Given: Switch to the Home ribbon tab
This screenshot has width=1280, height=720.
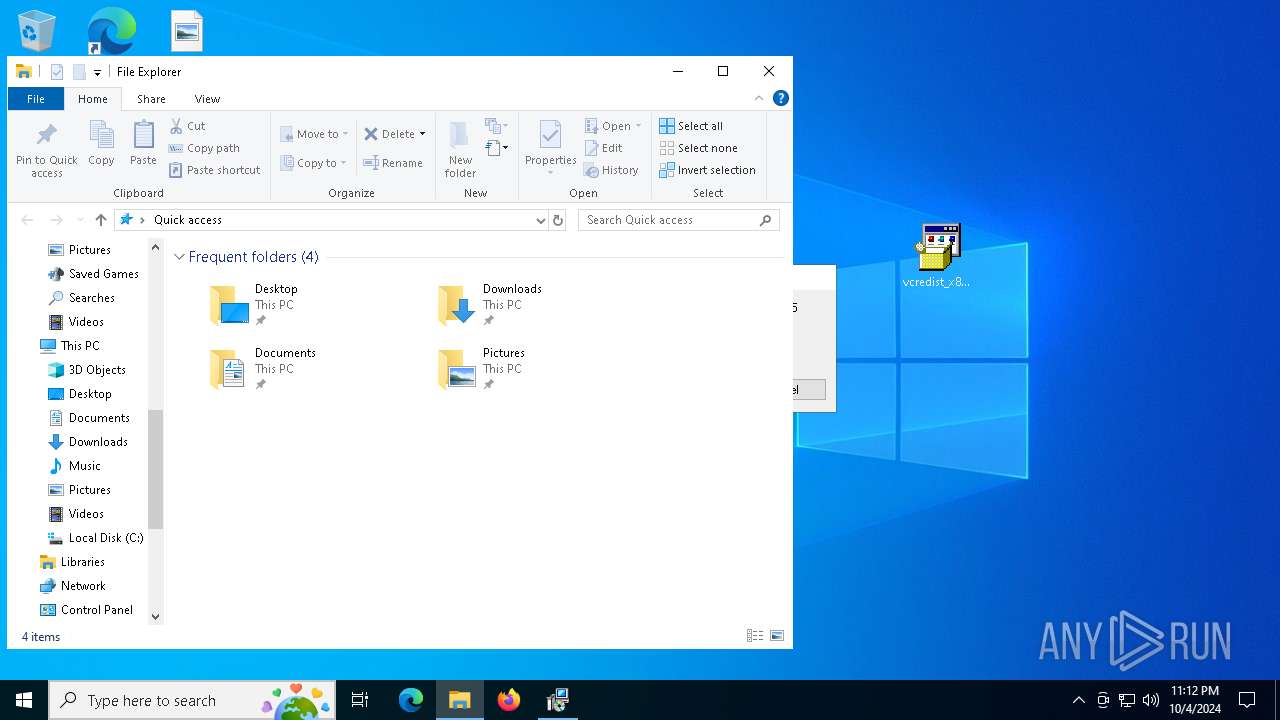Looking at the screenshot, I should 93,99.
